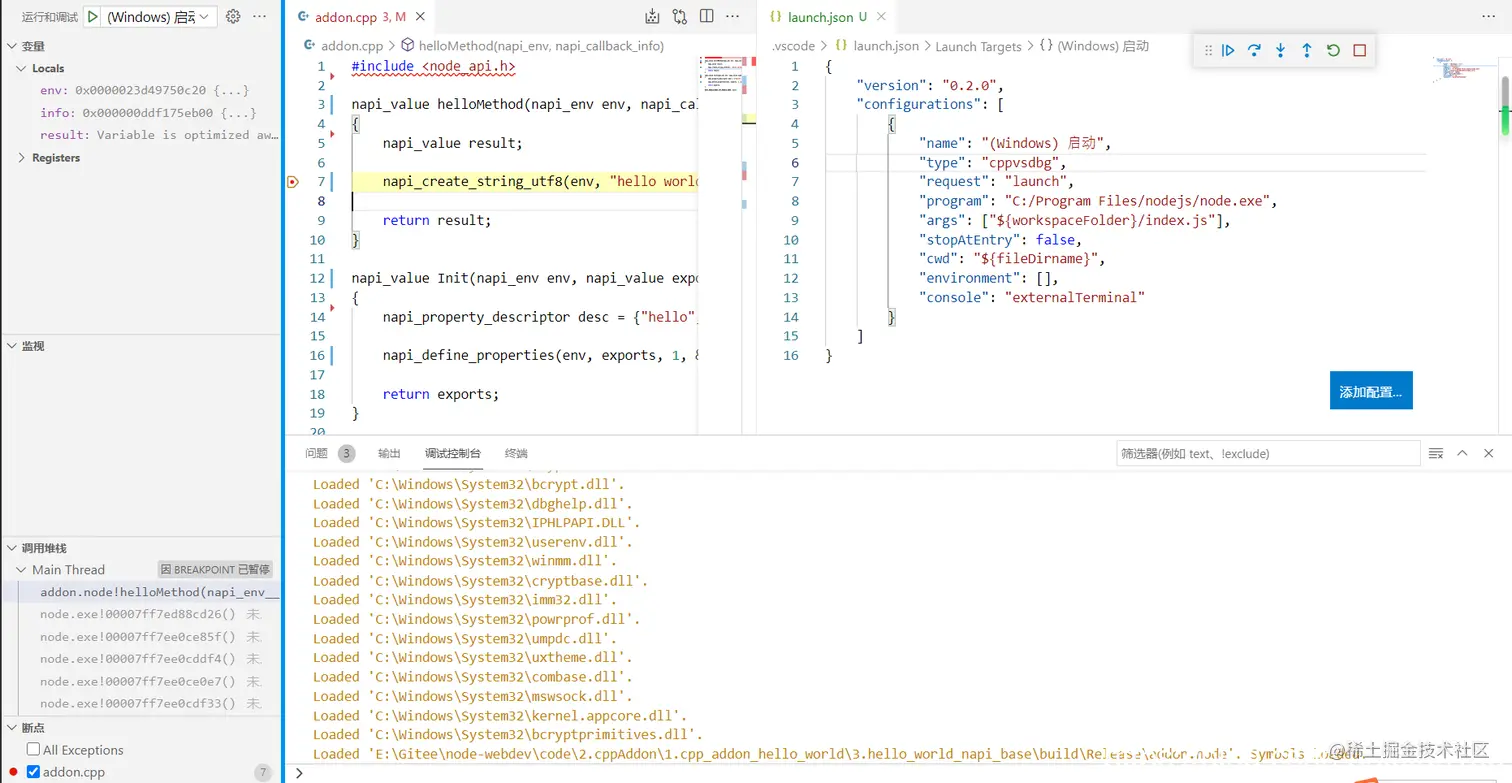
Task: Select the addon.node!helloMethod stack frame
Action: coord(141,592)
